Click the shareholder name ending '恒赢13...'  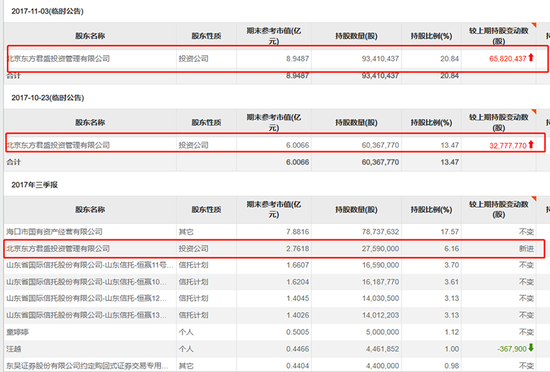(86, 315)
